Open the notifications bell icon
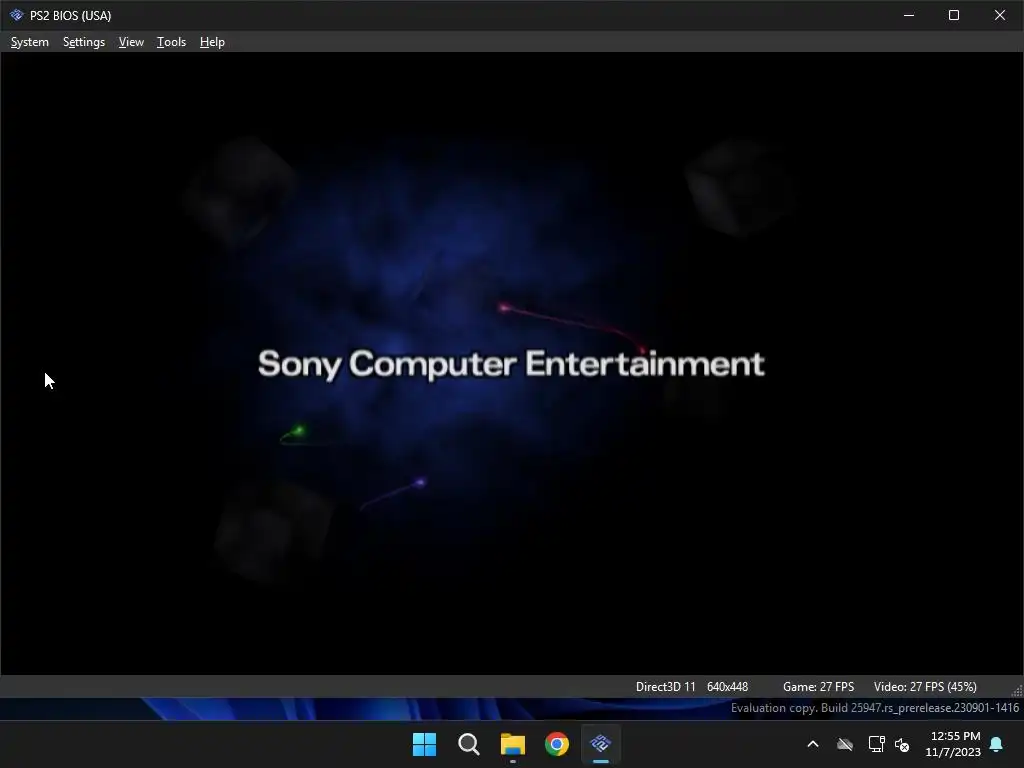Image resolution: width=1024 pixels, height=768 pixels. (997, 744)
